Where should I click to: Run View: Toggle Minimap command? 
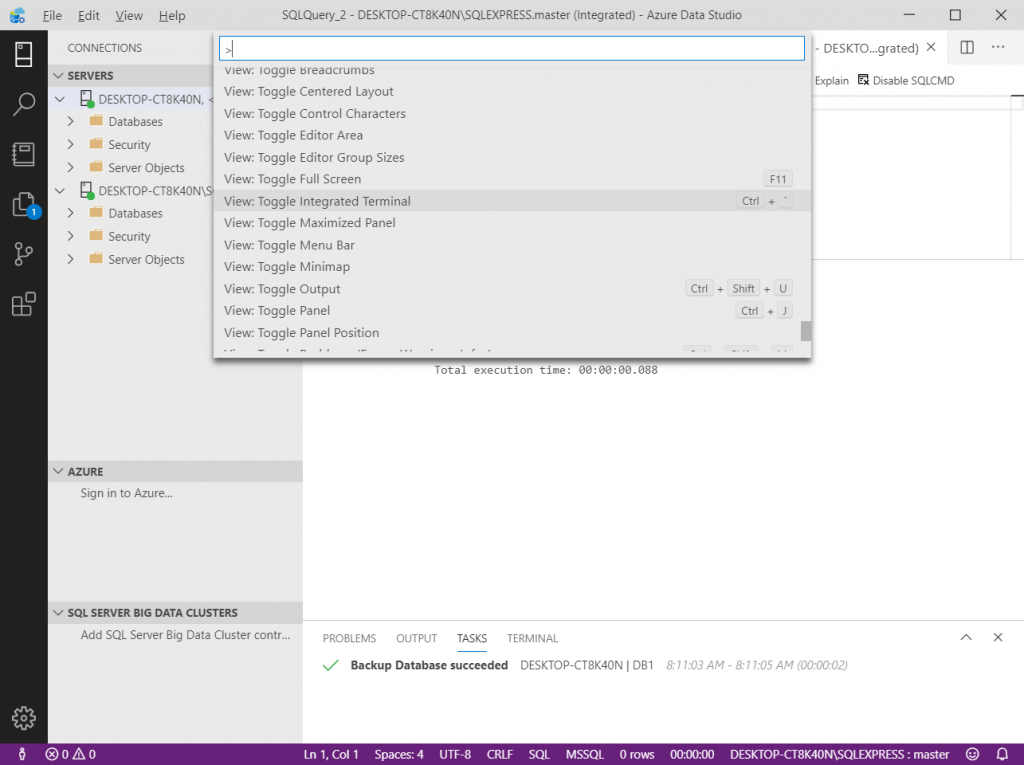[x=512, y=267]
